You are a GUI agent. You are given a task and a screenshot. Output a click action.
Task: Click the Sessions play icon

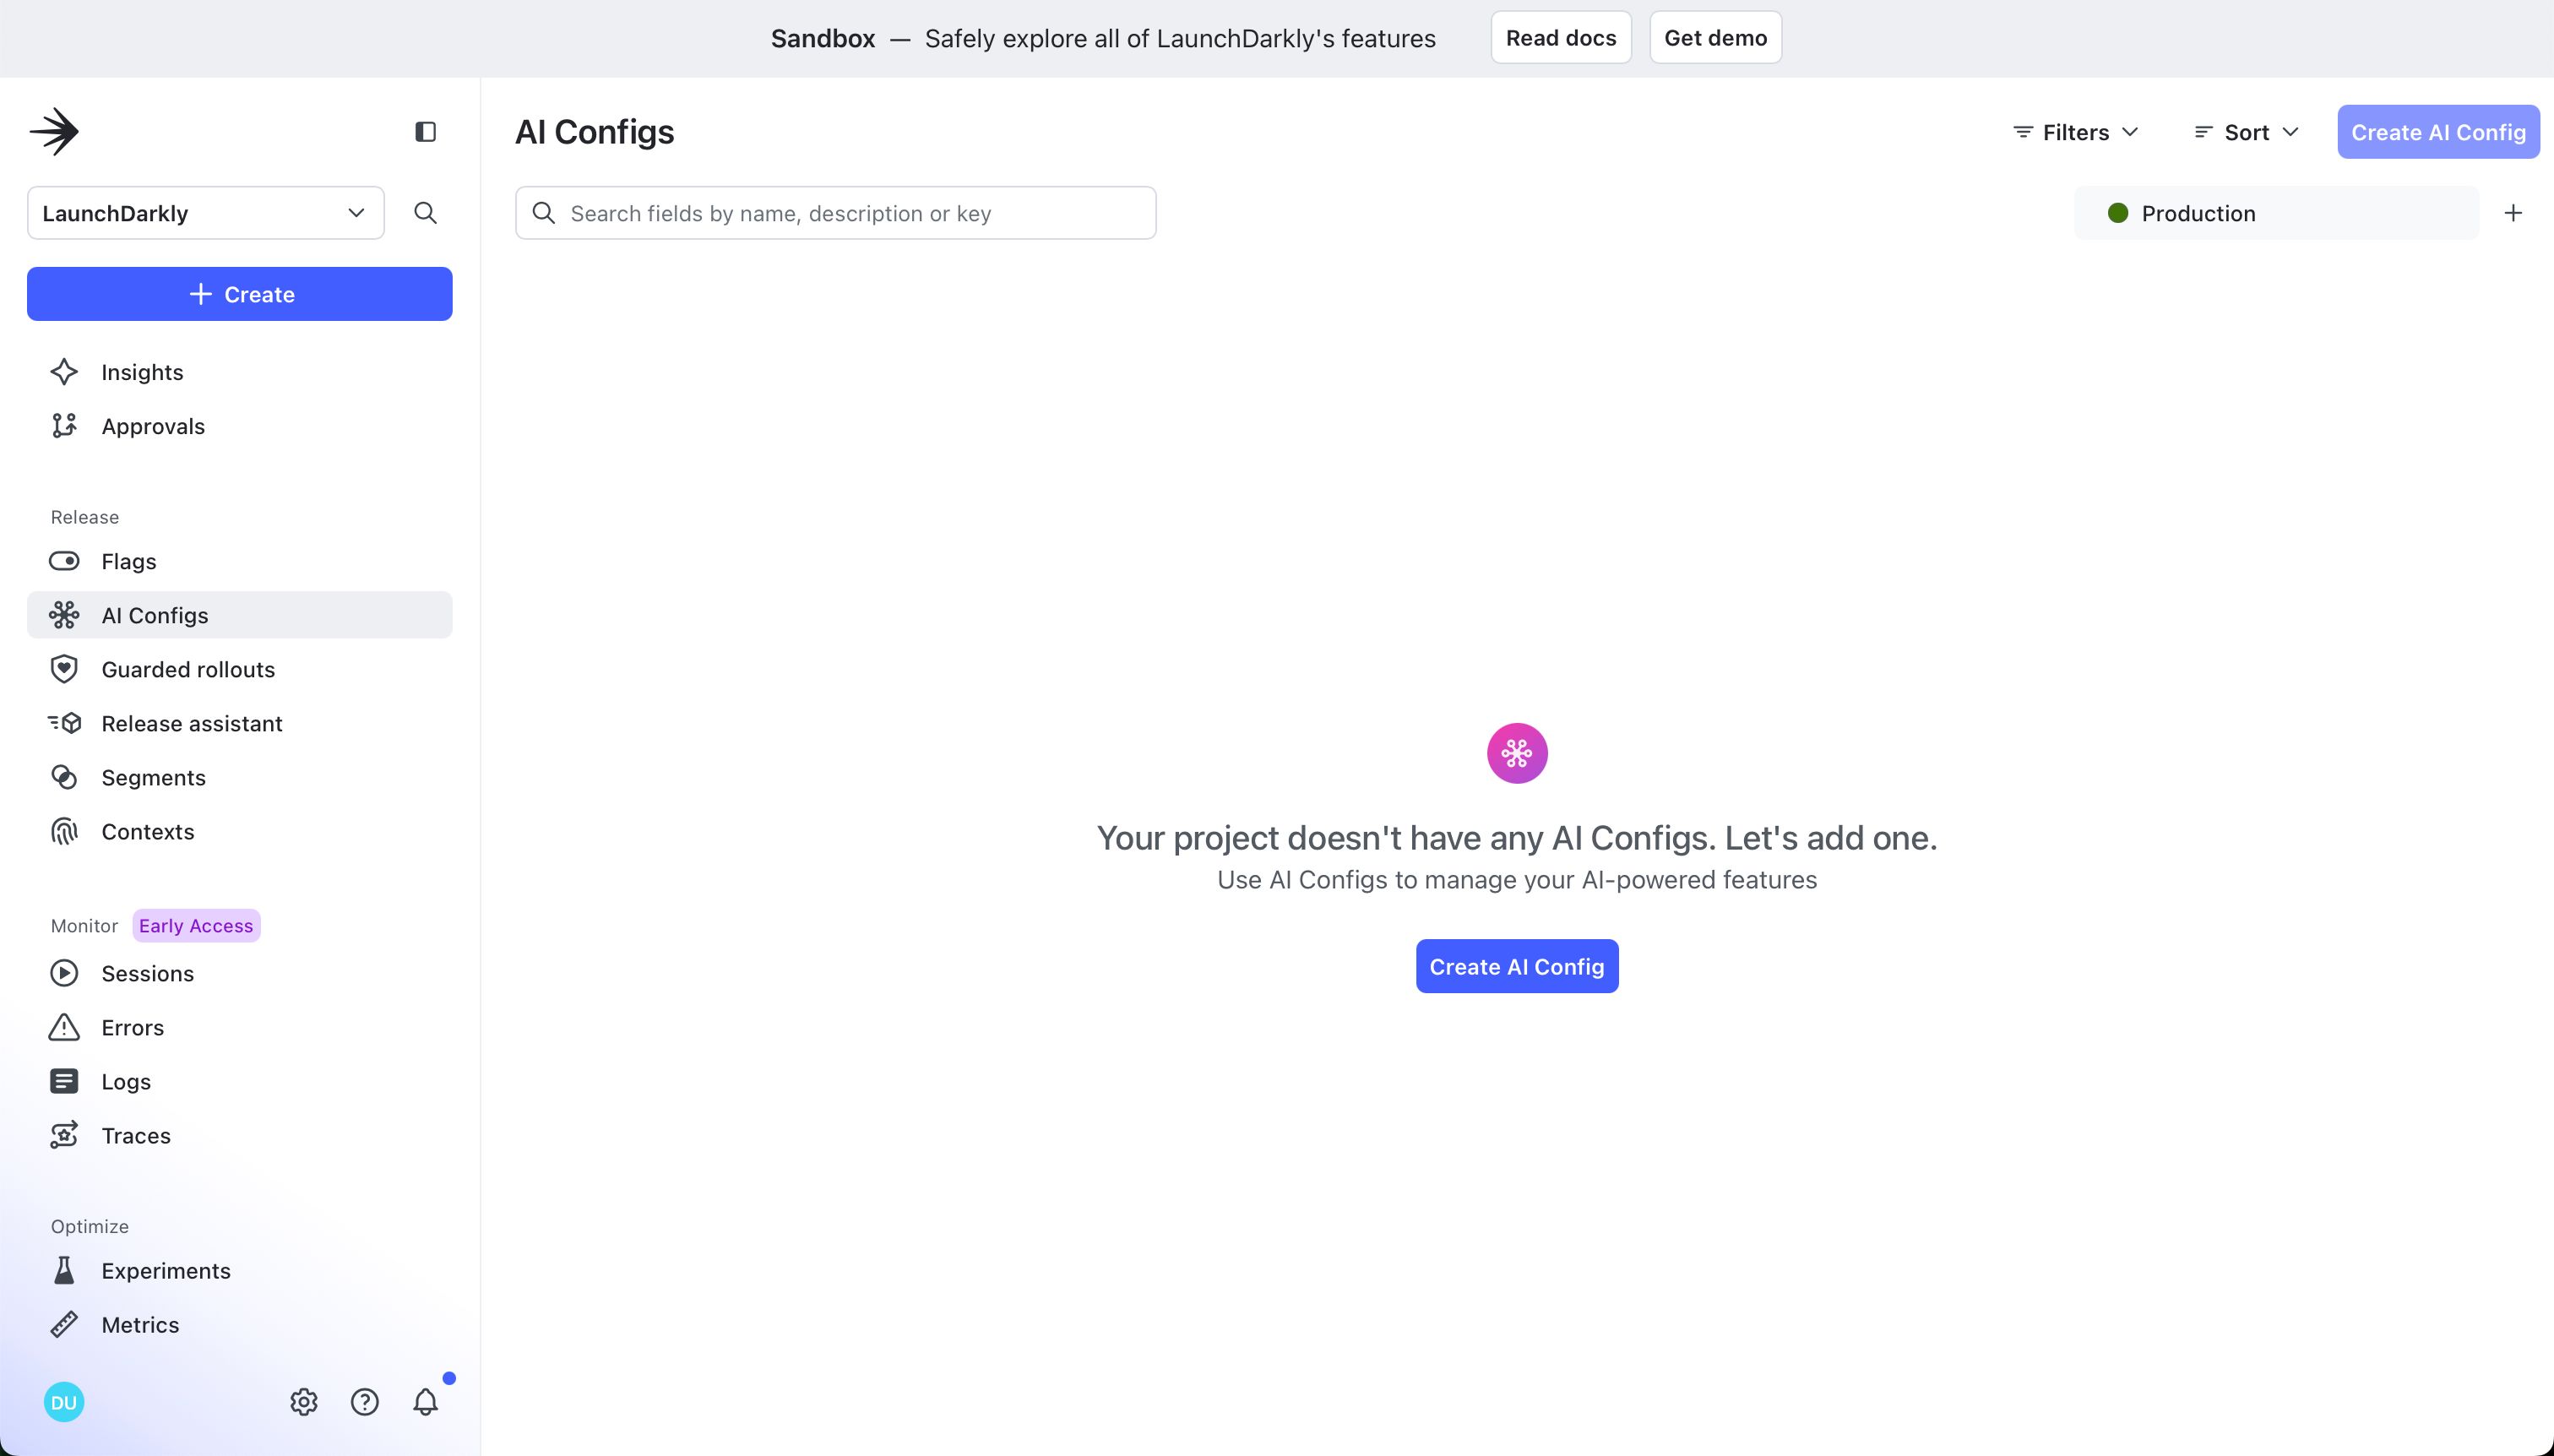tap(64, 973)
